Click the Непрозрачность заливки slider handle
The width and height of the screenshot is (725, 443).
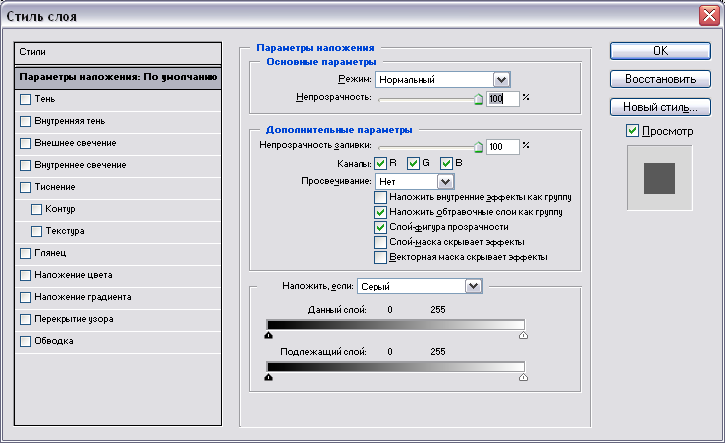pos(479,148)
